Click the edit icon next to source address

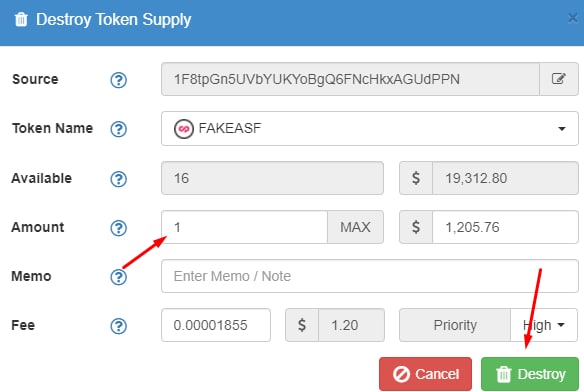(x=559, y=79)
